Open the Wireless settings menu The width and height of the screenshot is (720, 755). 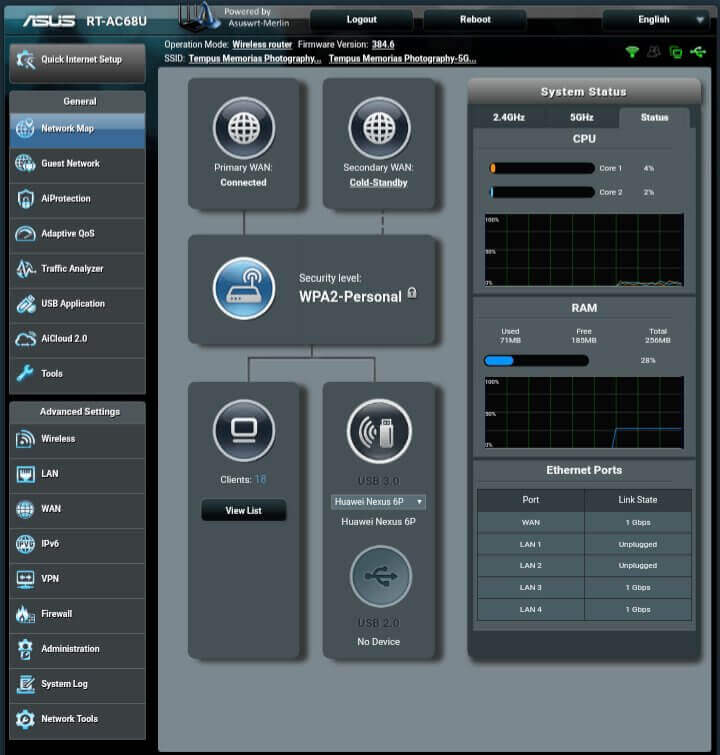click(78, 439)
